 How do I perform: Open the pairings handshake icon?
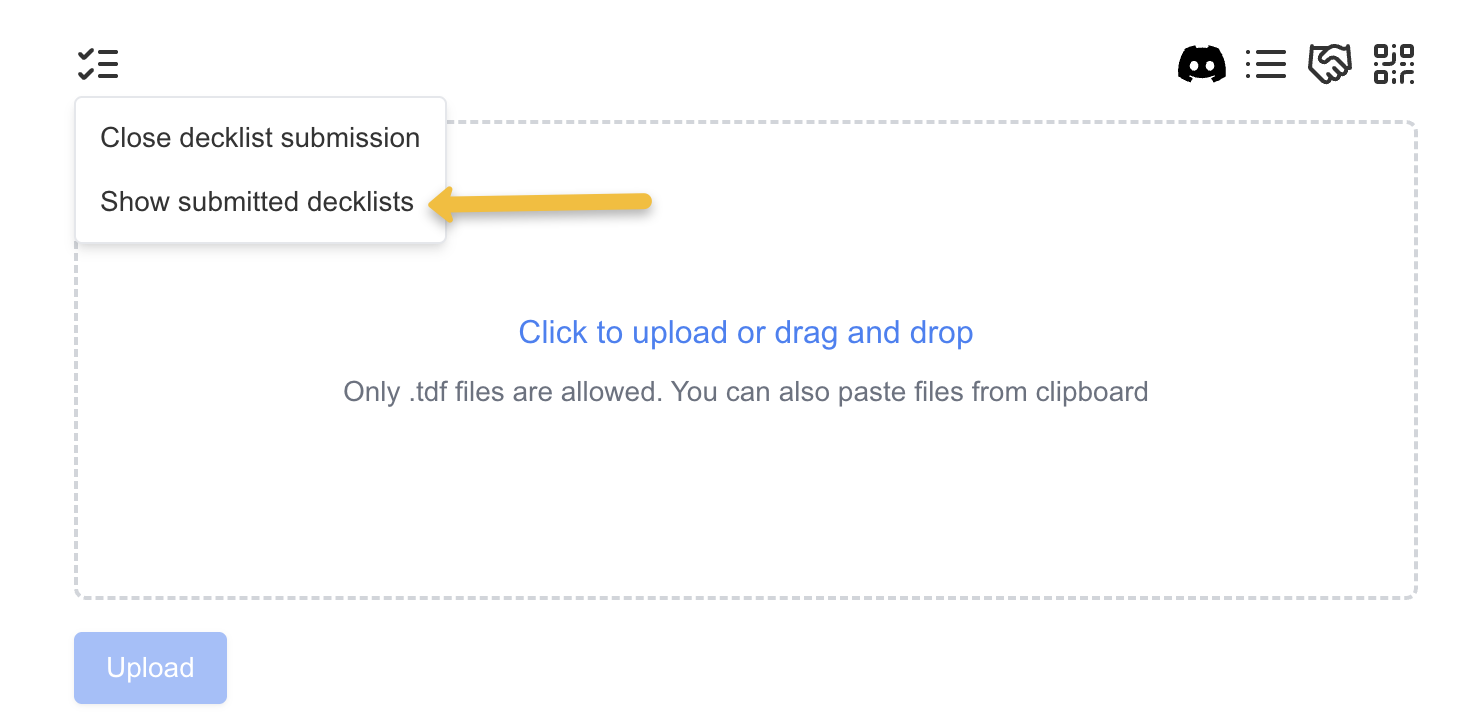(1329, 65)
